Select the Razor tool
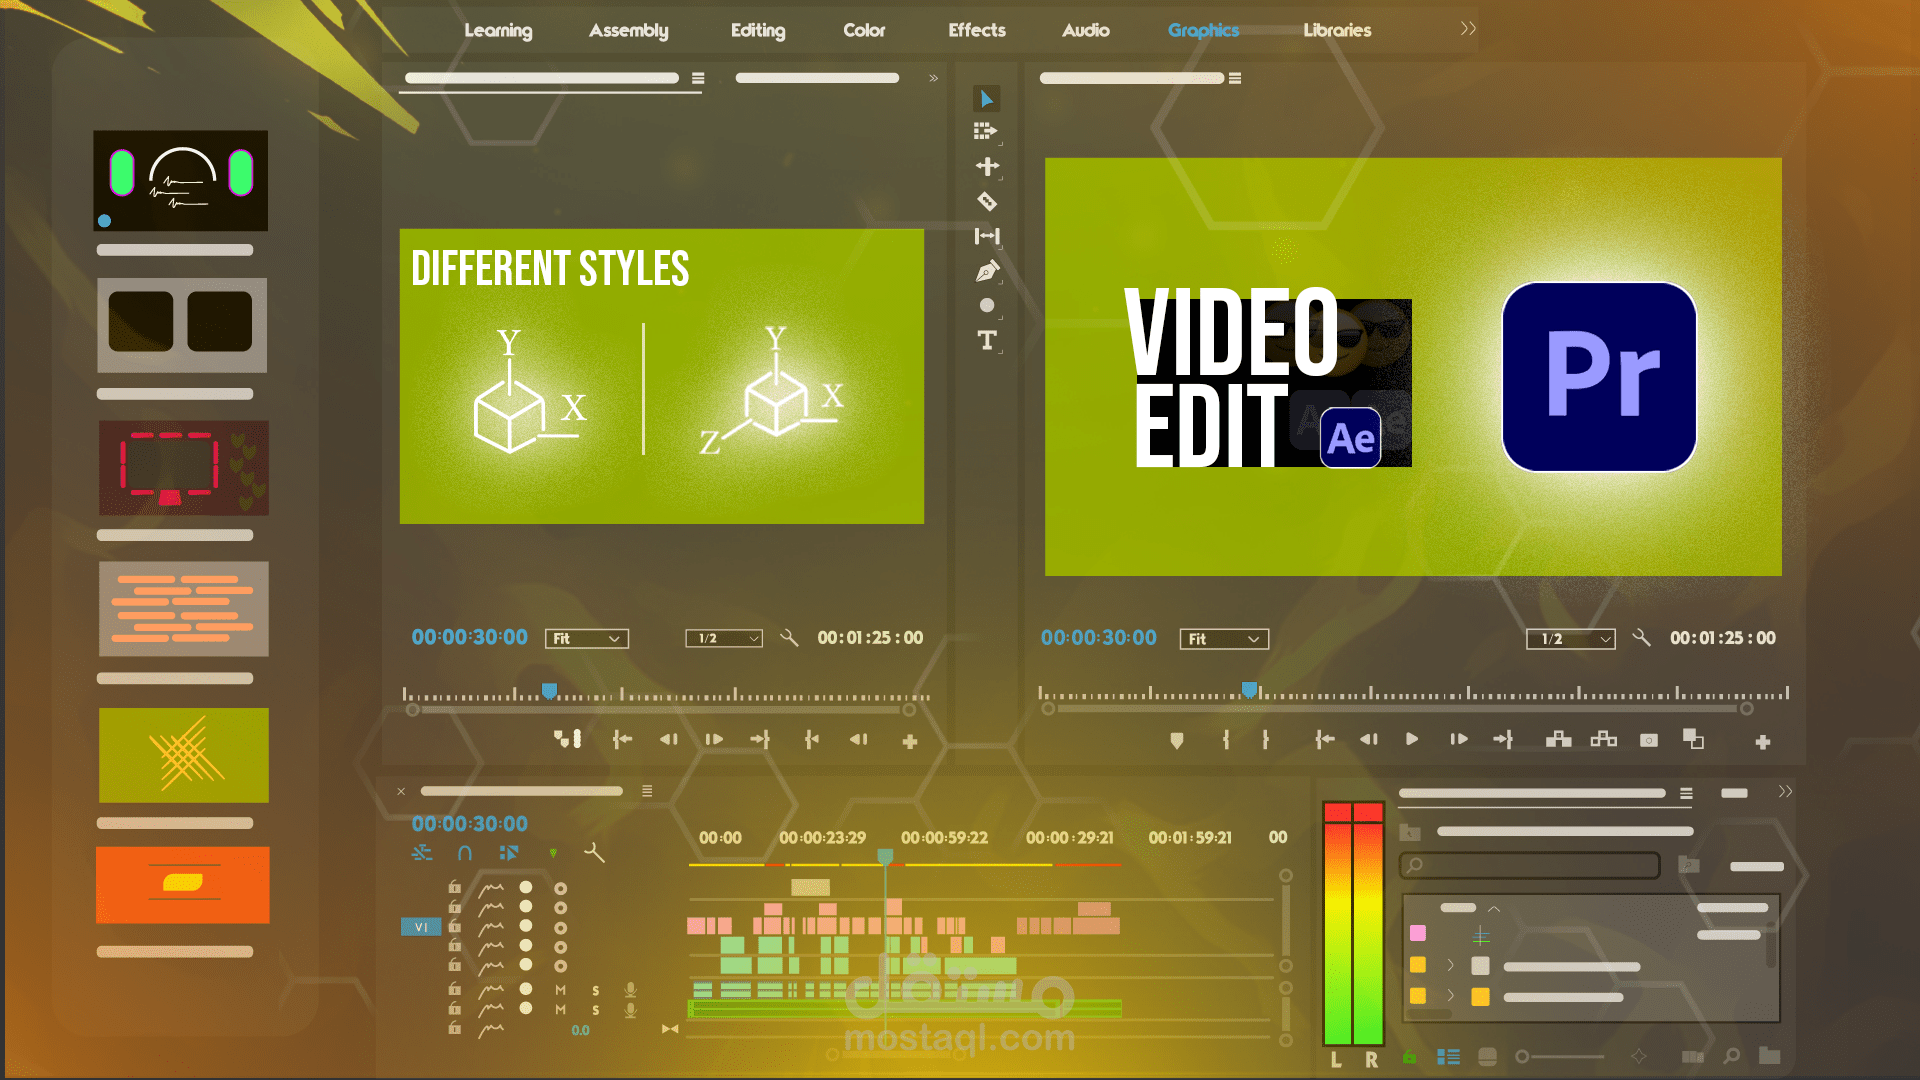 [987, 202]
